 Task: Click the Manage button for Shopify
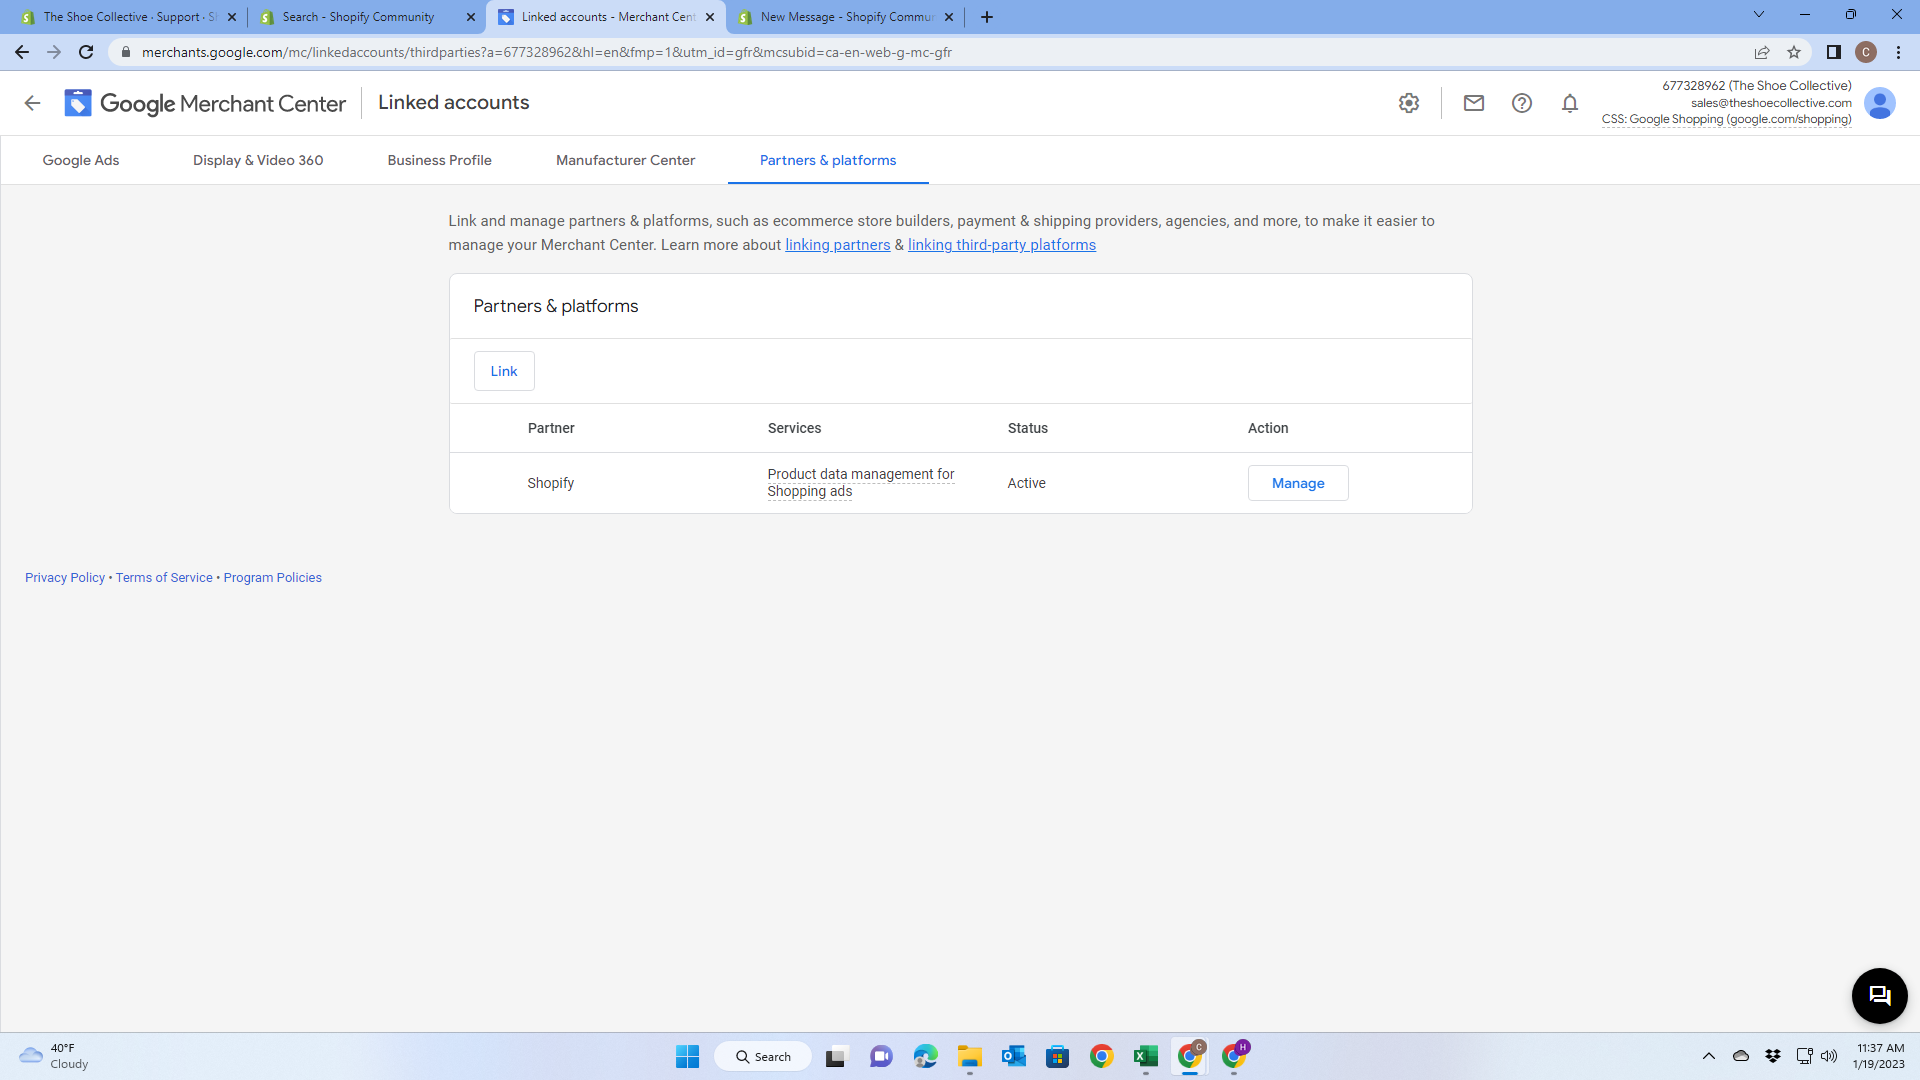coord(1297,483)
